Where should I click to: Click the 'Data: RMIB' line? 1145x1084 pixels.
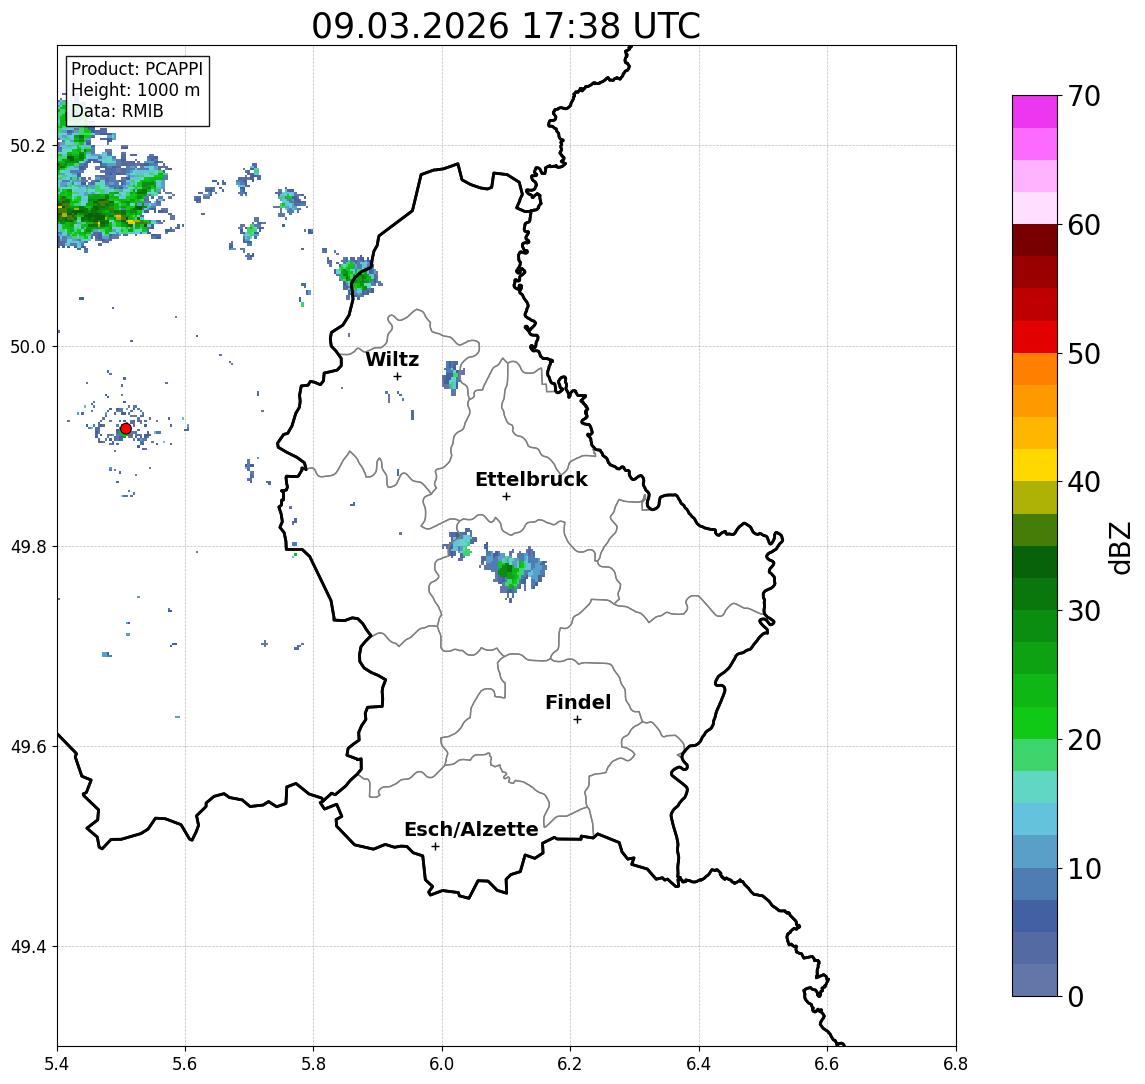coord(117,111)
